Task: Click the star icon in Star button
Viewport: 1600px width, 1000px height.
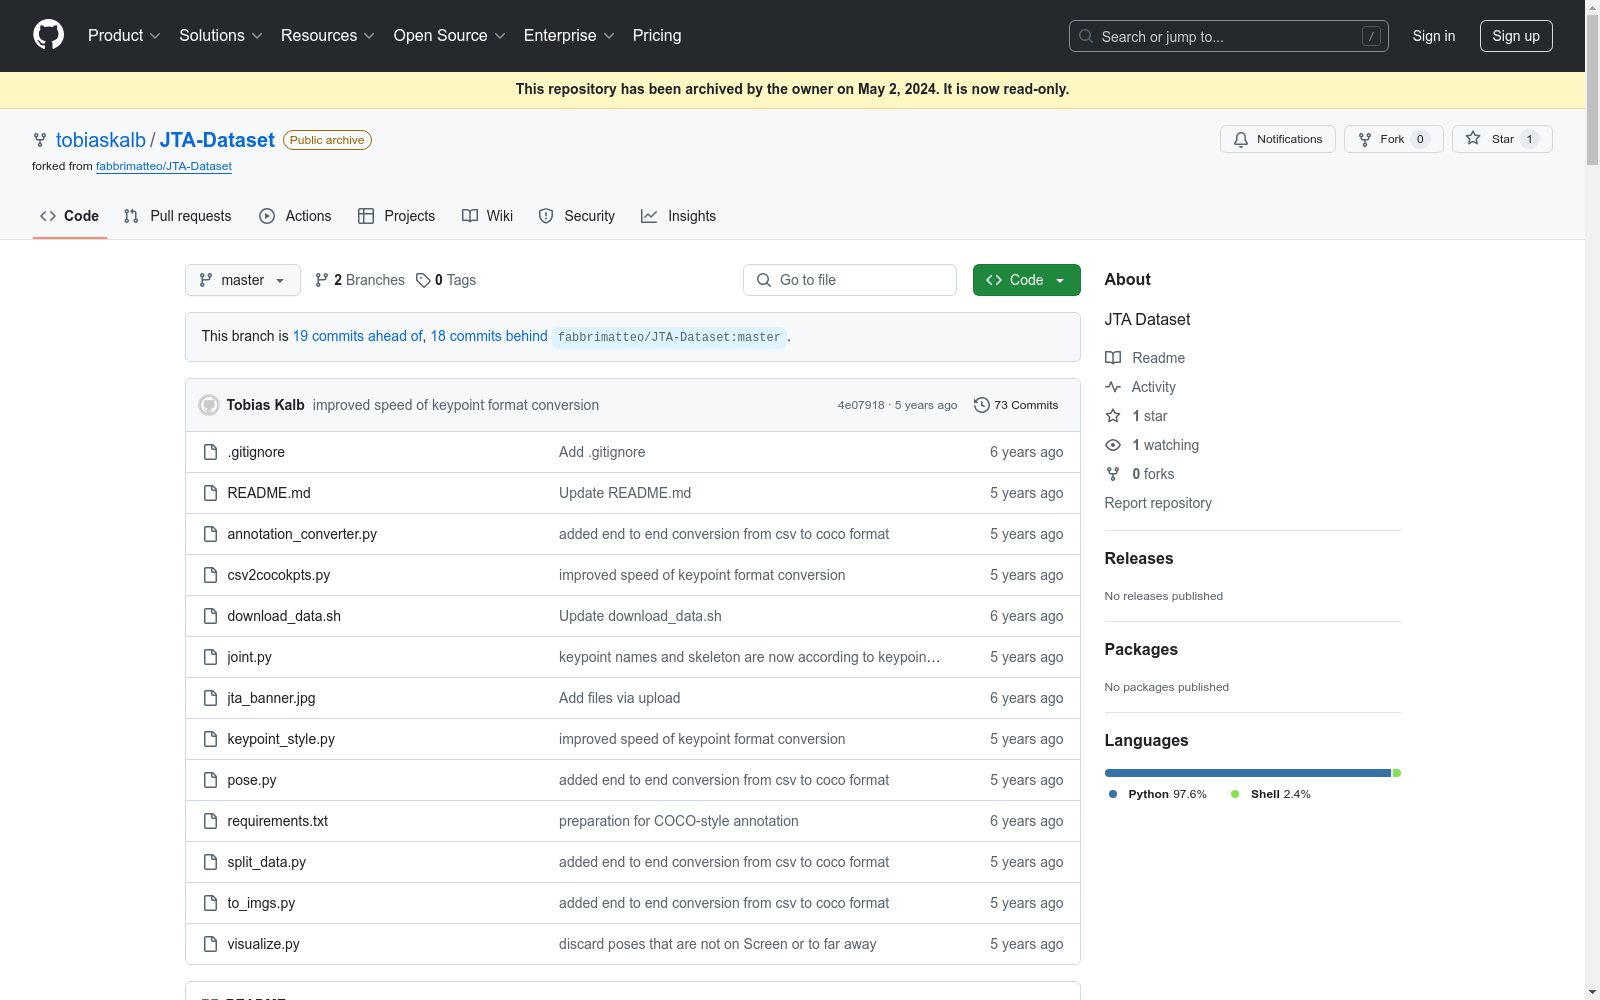Action: click(x=1473, y=139)
